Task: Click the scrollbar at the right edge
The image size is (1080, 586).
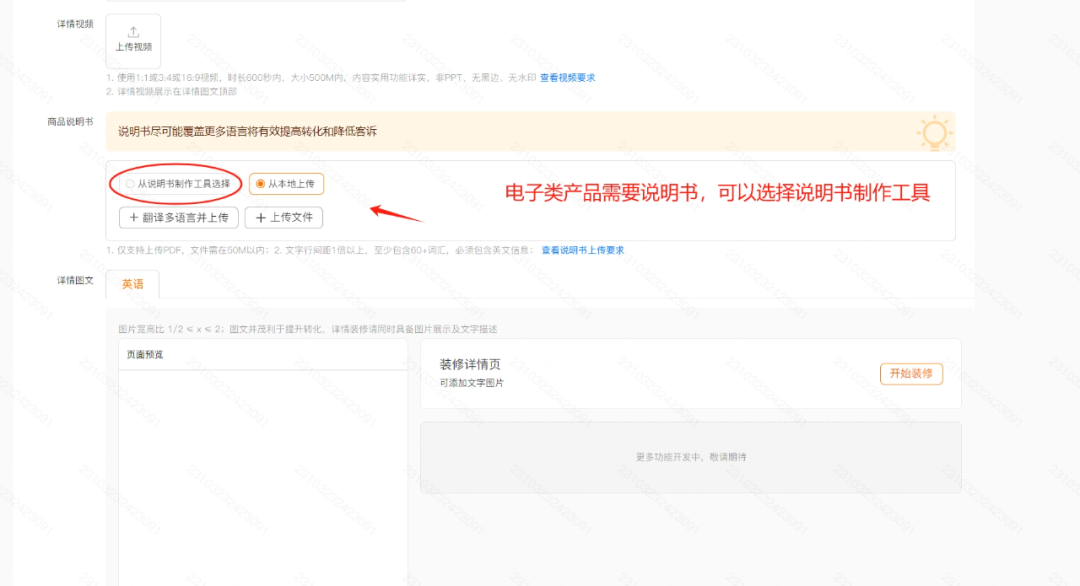Action: [x=1075, y=293]
